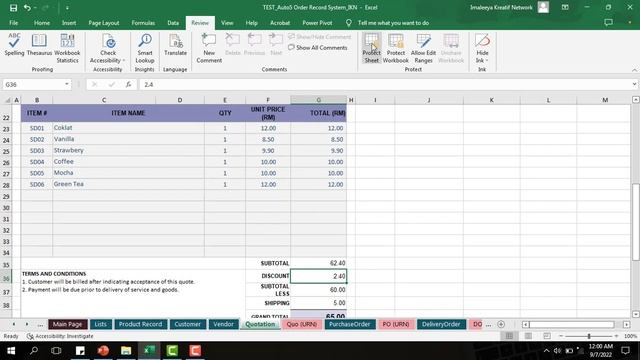Open the Power Pivot tab
The height and width of the screenshot is (360, 640).
pyautogui.click(x=317, y=23)
